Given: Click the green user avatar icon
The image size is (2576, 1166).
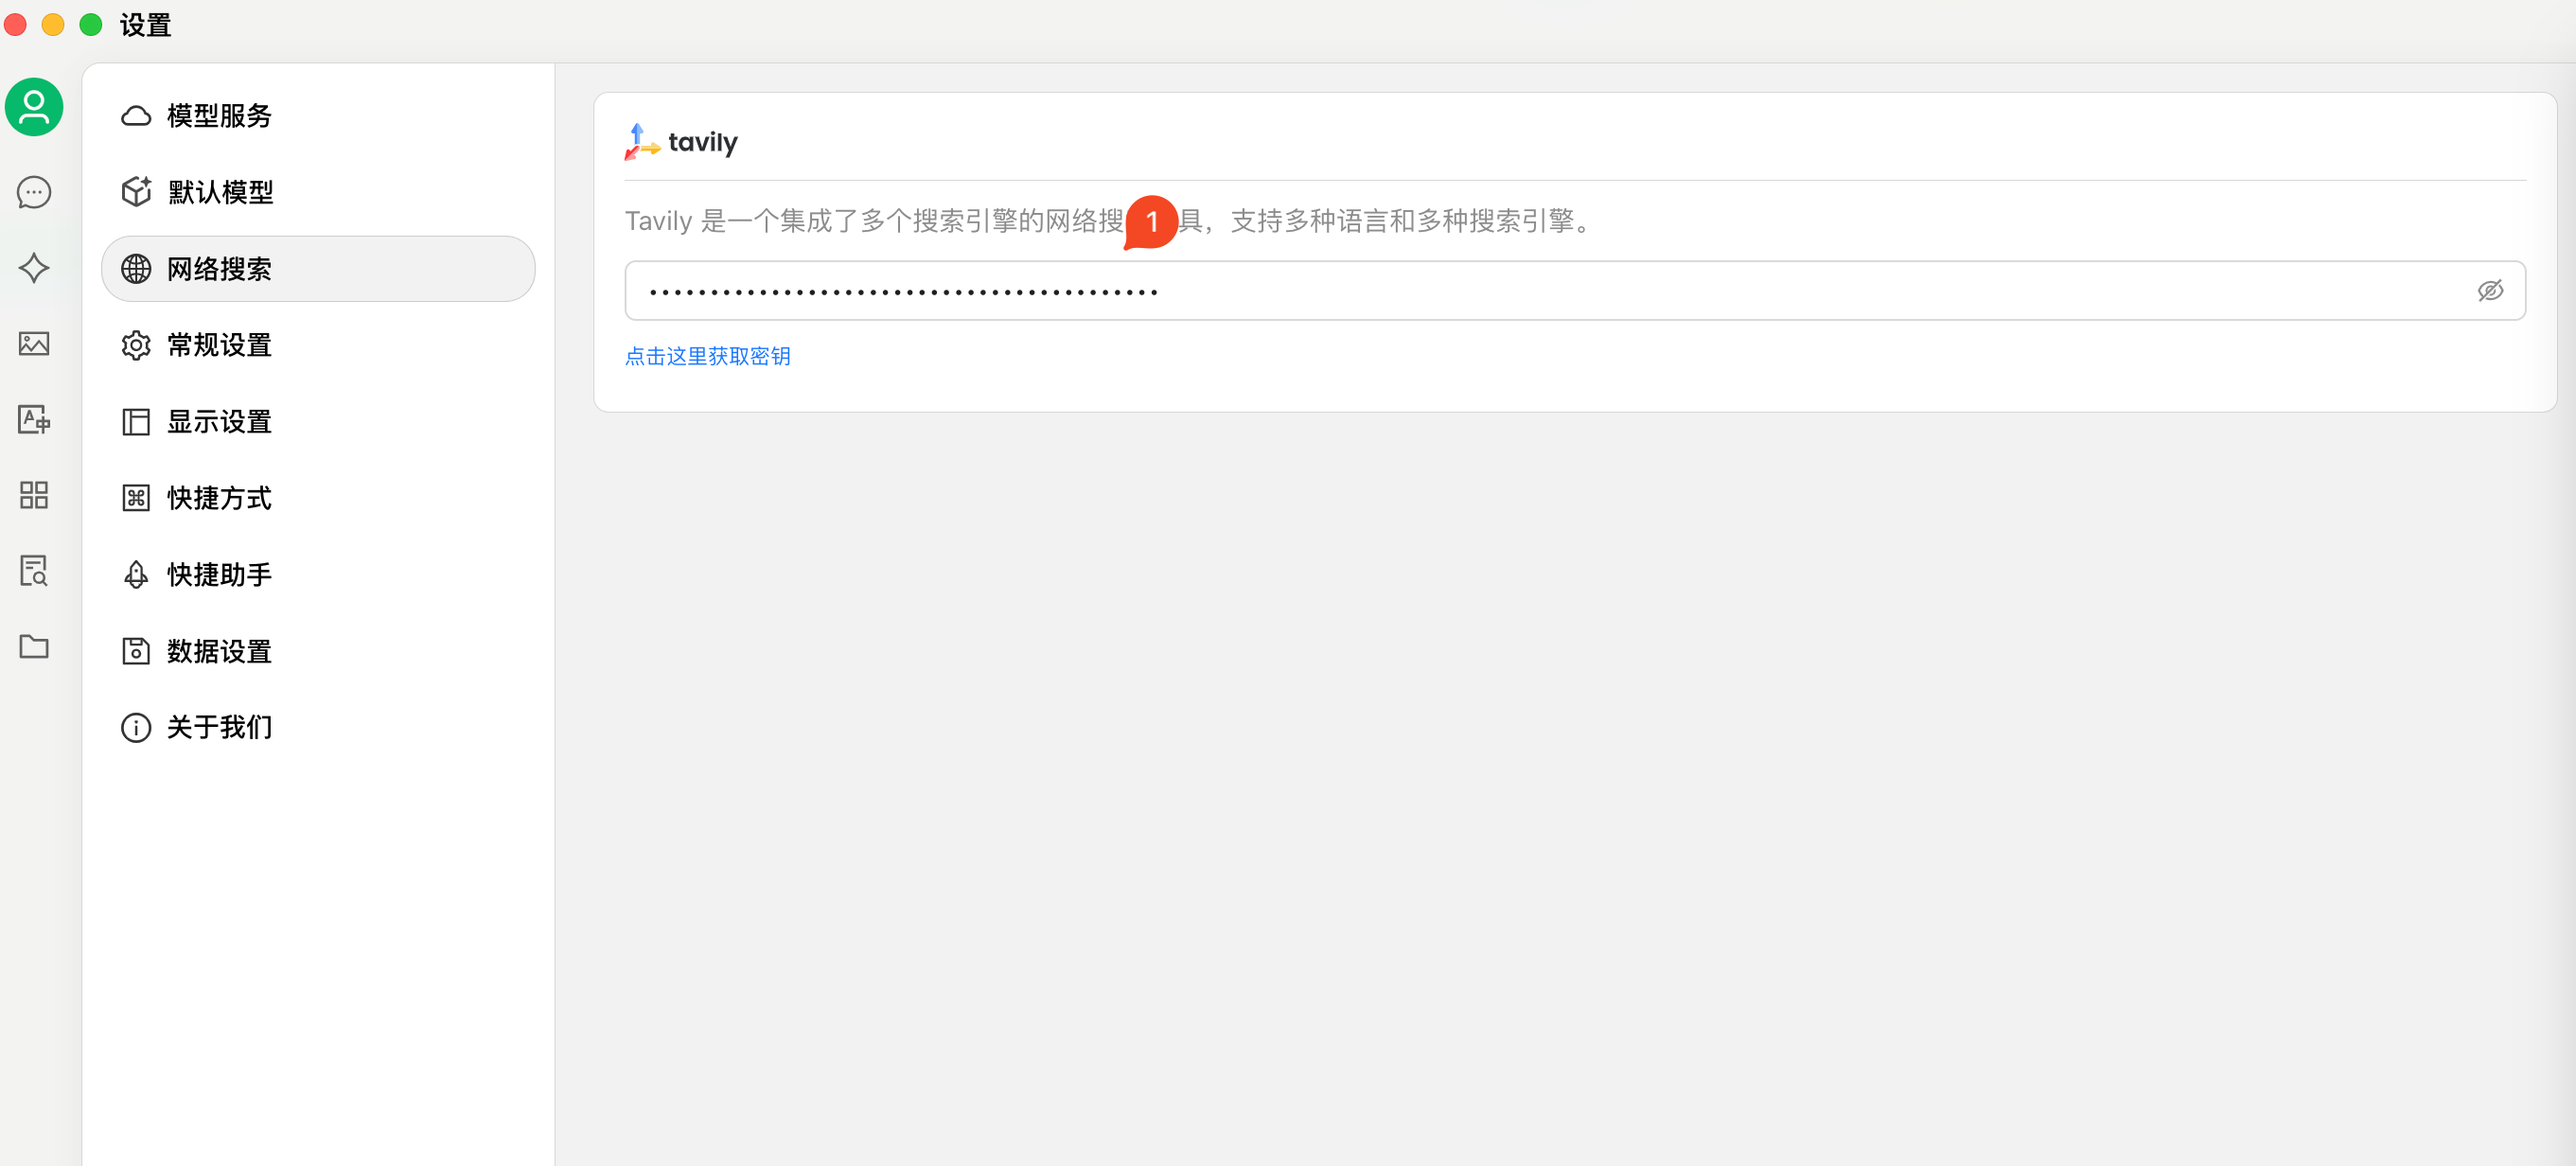Looking at the screenshot, I should point(34,107).
